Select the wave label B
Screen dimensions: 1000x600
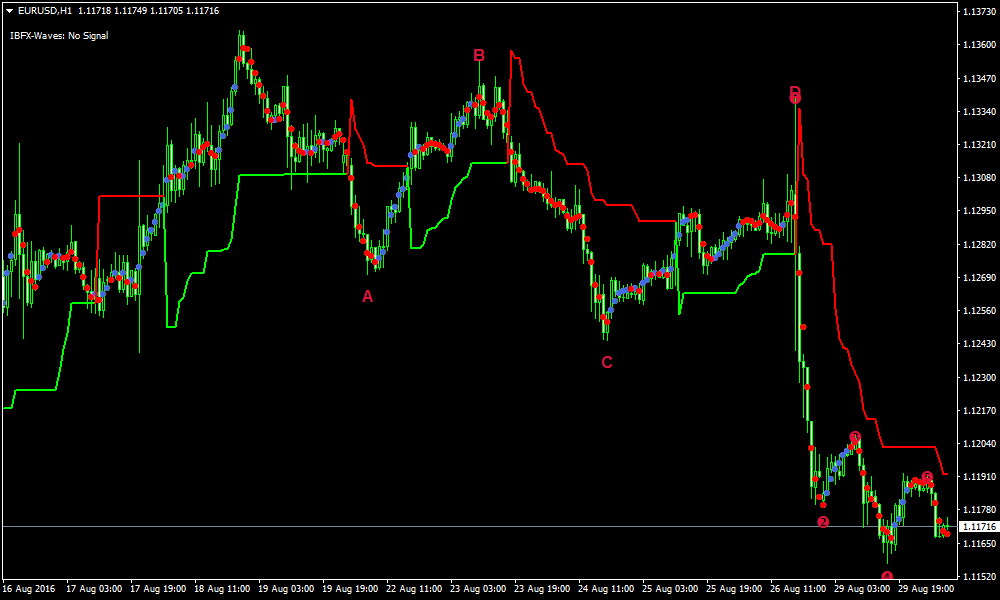click(479, 56)
